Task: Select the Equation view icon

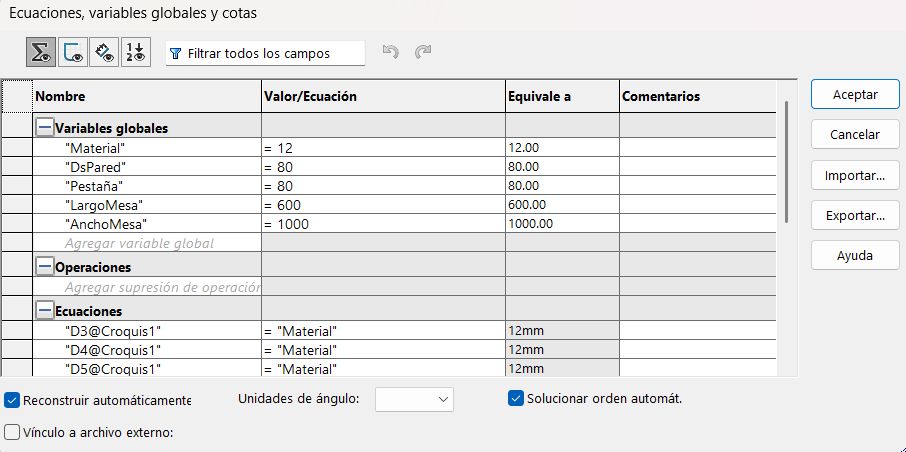Action: [40, 53]
